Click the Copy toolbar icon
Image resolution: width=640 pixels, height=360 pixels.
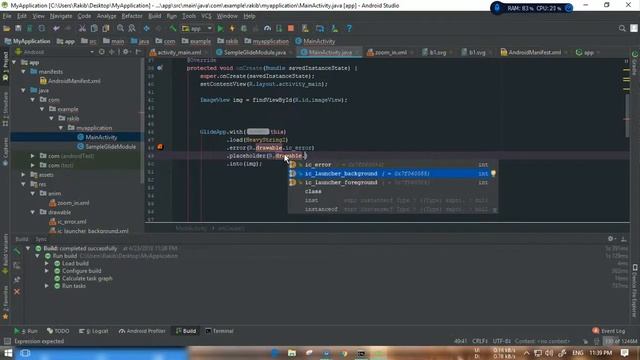coord(94,29)
